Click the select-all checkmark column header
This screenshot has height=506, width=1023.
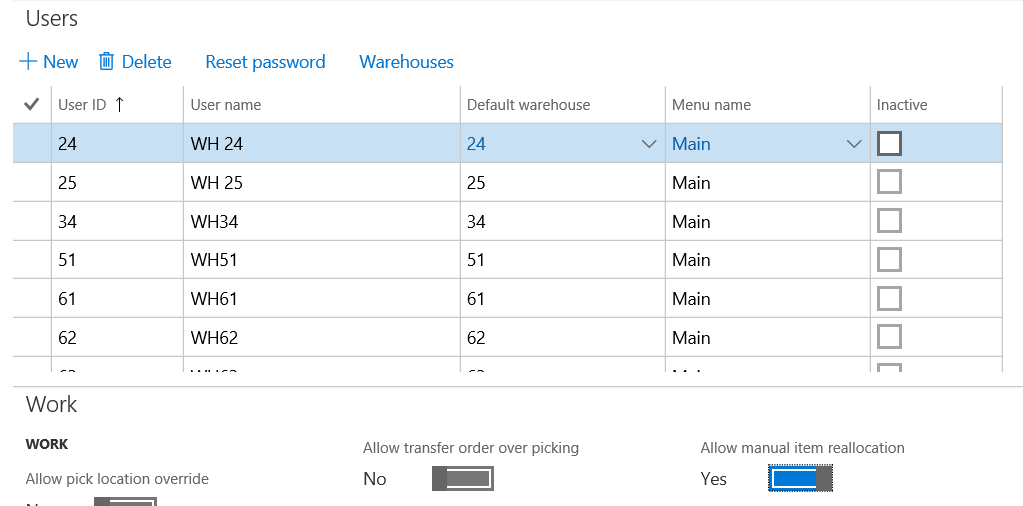tap(31, 104)
